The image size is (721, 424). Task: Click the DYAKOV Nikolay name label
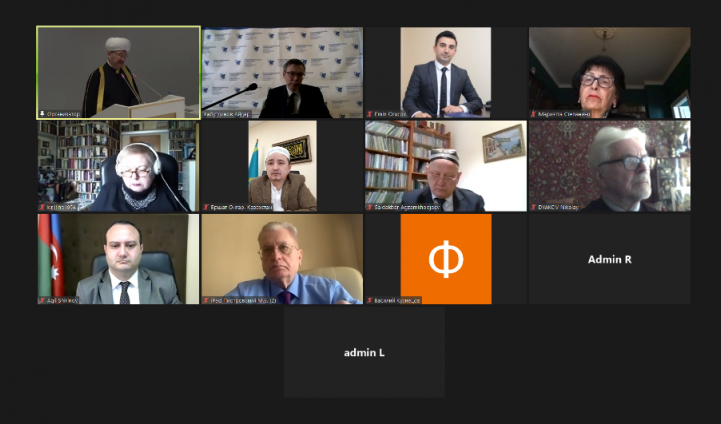(x=558, y=207)
